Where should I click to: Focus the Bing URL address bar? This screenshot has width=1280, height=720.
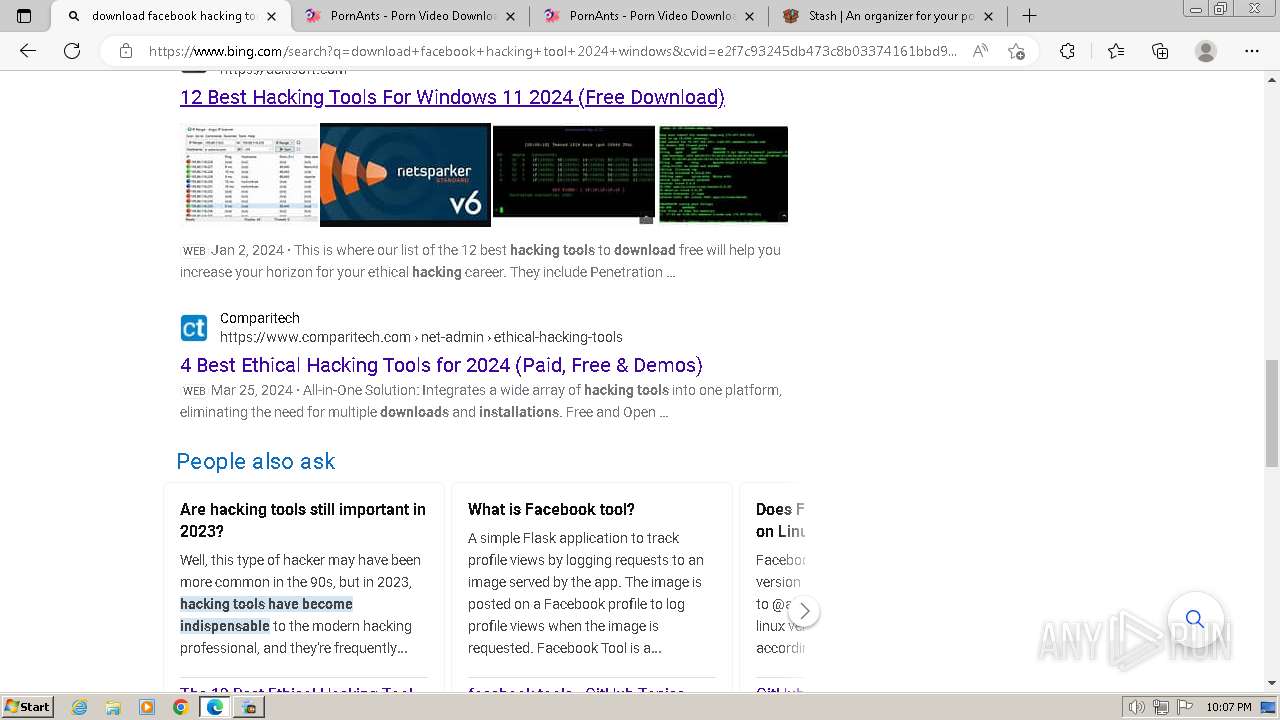[552, 51]
